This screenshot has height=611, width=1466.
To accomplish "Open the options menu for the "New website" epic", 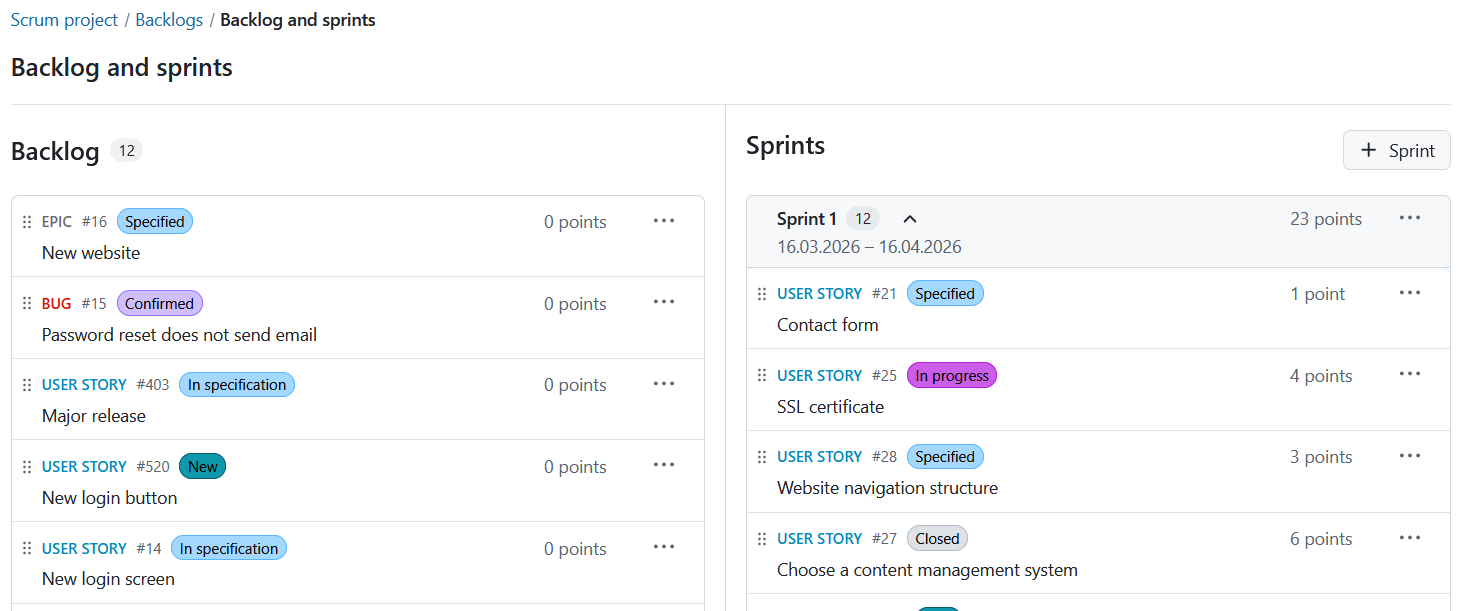I will [x=663, y=220].
